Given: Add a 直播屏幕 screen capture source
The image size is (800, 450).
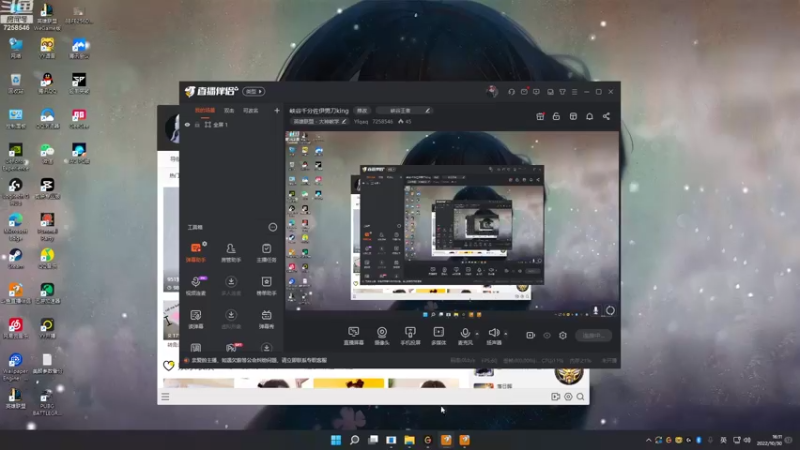Looking at the screenshot, I should point(354,336).
